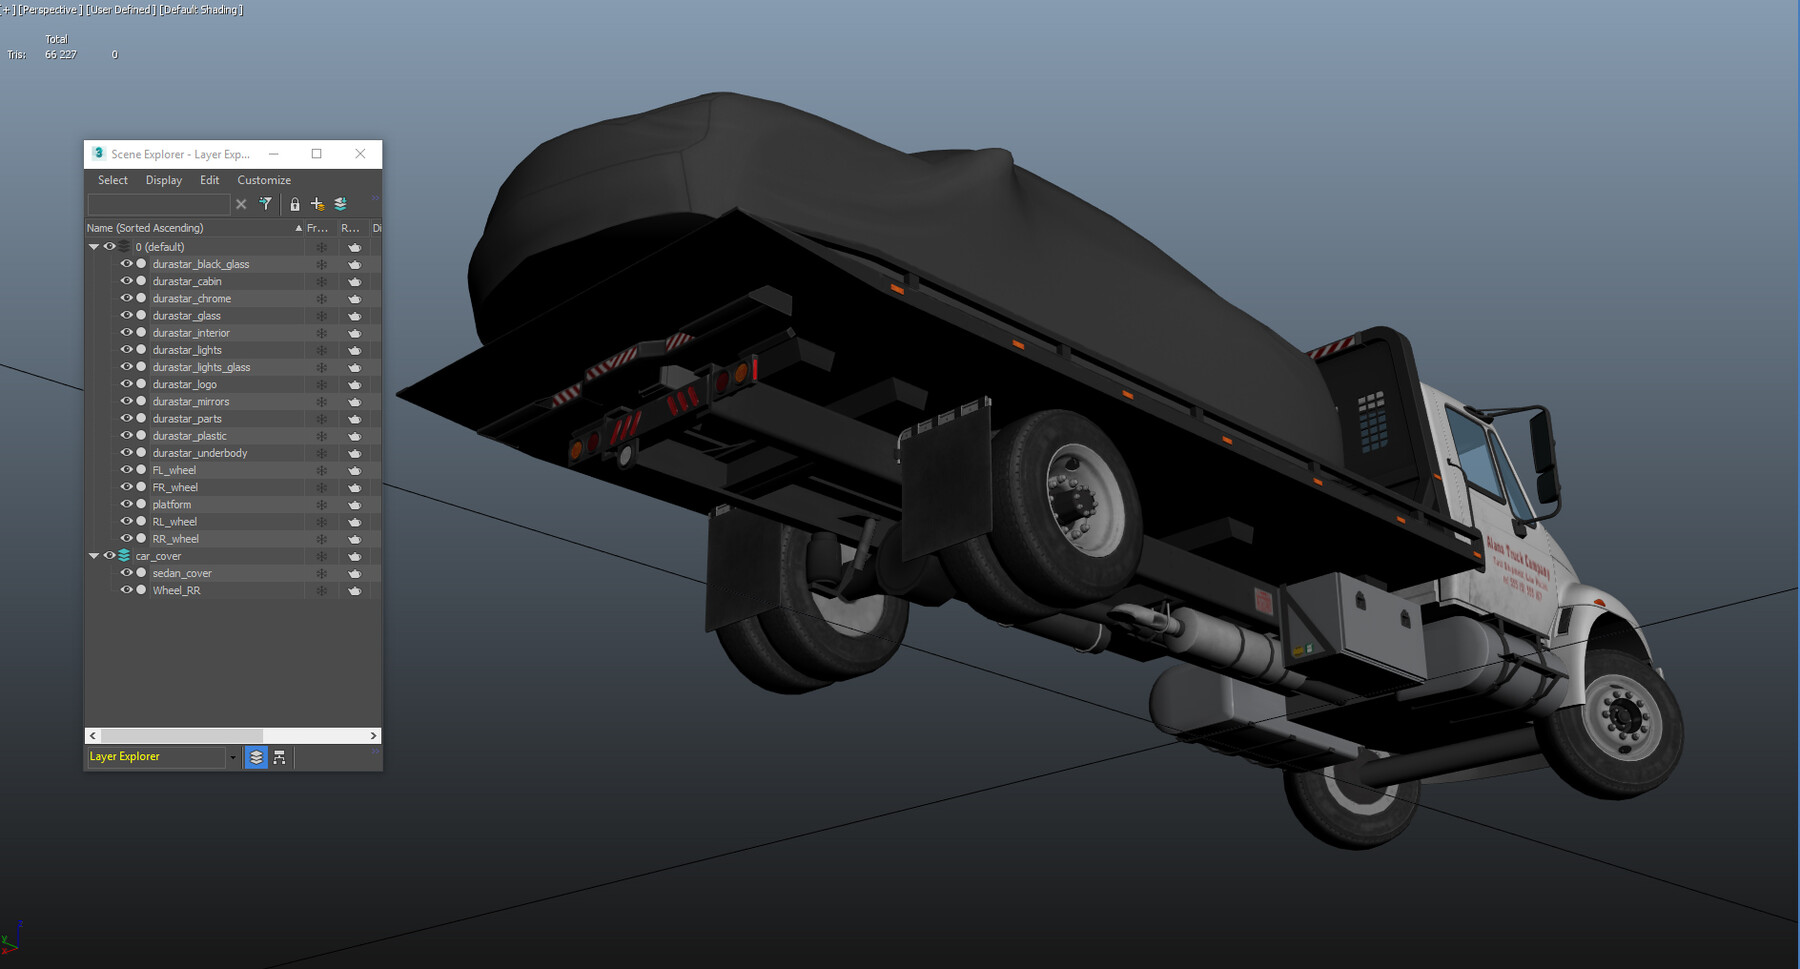Toggle renderable teapot for durastar_plastic

[x=354, y=436]
